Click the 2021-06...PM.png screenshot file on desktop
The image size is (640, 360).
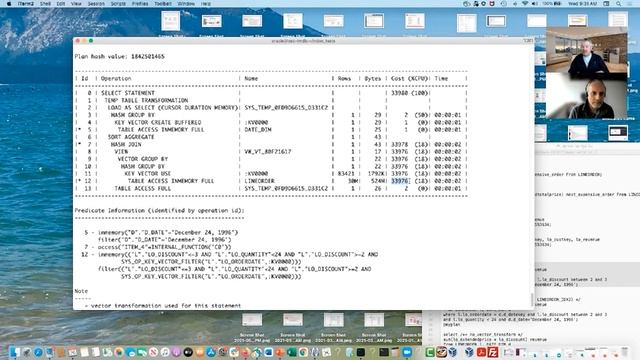click(x=252, y=327)
